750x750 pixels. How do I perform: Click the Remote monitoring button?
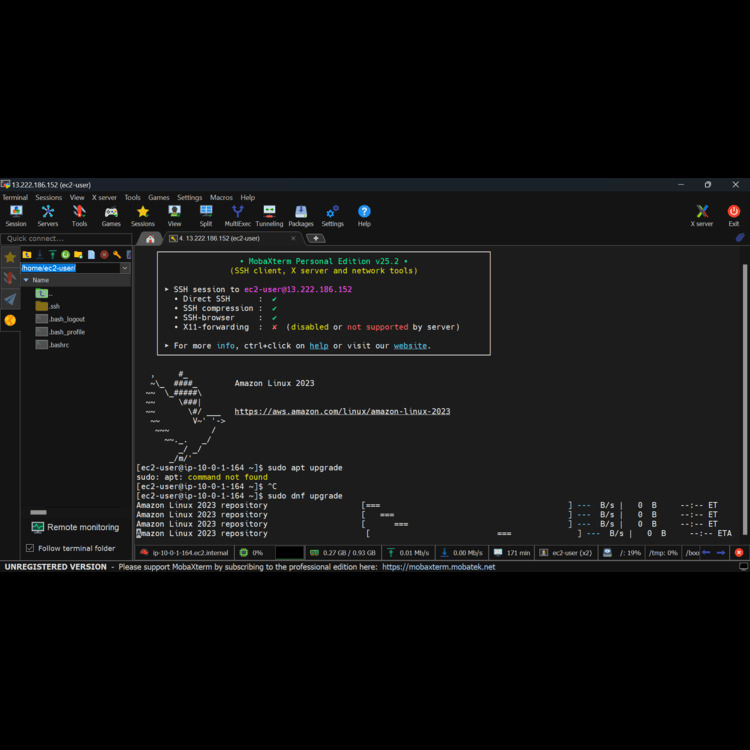coord(75,527)
